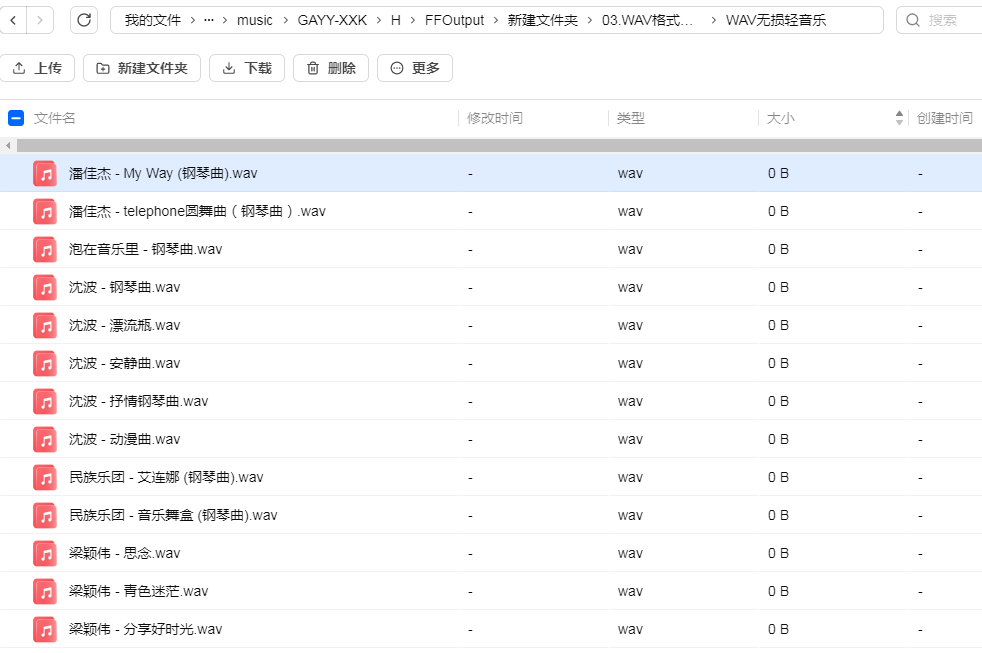Click the 新建文件夹 toolbar button
Image resolution: width=982 pixels, height=653 pixels.
pos(142,68)
